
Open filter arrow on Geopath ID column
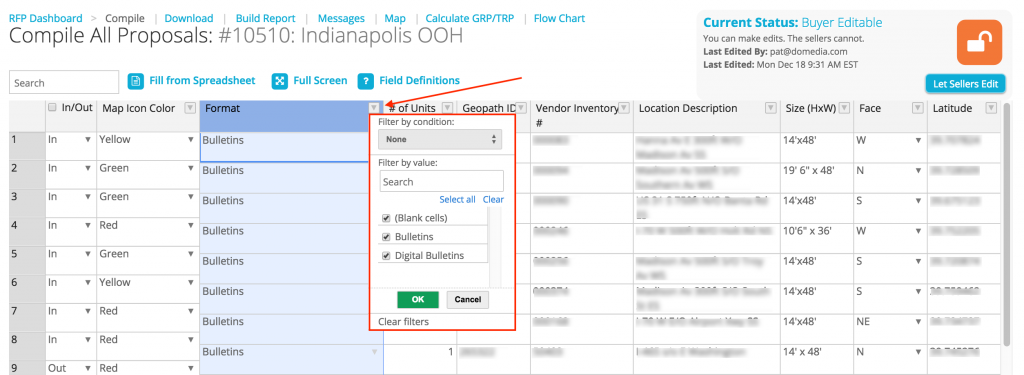click(x=520, y=108)
